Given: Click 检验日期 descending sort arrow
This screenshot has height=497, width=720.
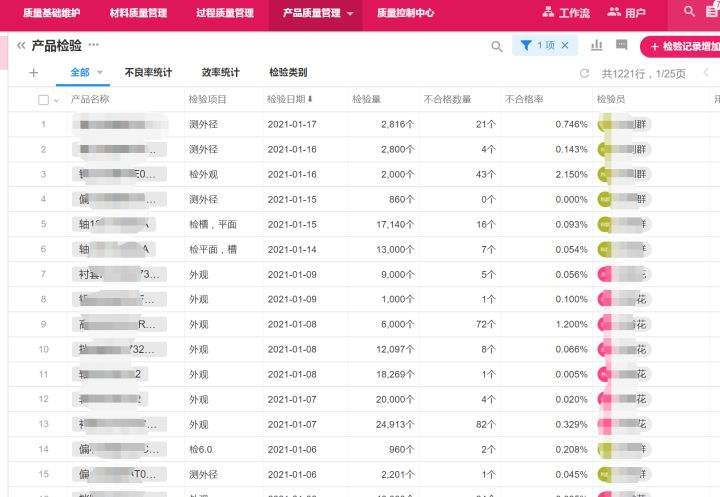Looking at the screenshot, I should [x=310, y=99].
